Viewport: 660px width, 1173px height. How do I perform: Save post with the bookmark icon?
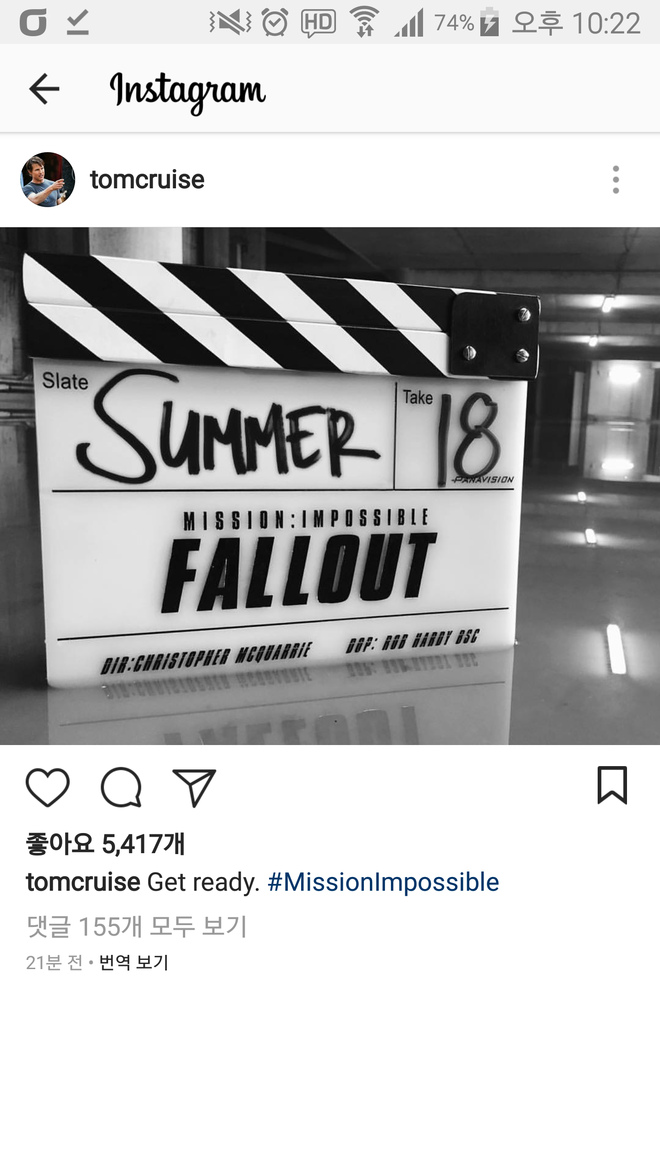point(612,785)
